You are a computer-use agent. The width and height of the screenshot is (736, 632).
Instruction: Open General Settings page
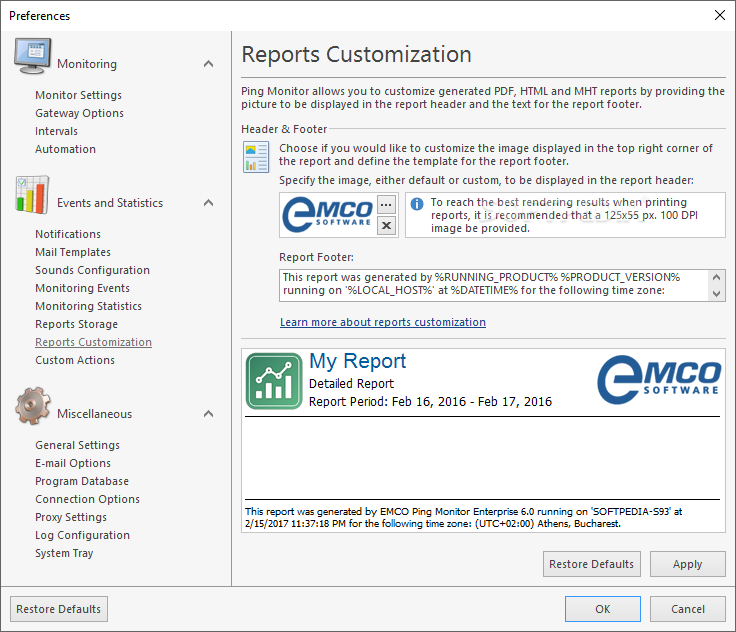[x=77, y=445]
